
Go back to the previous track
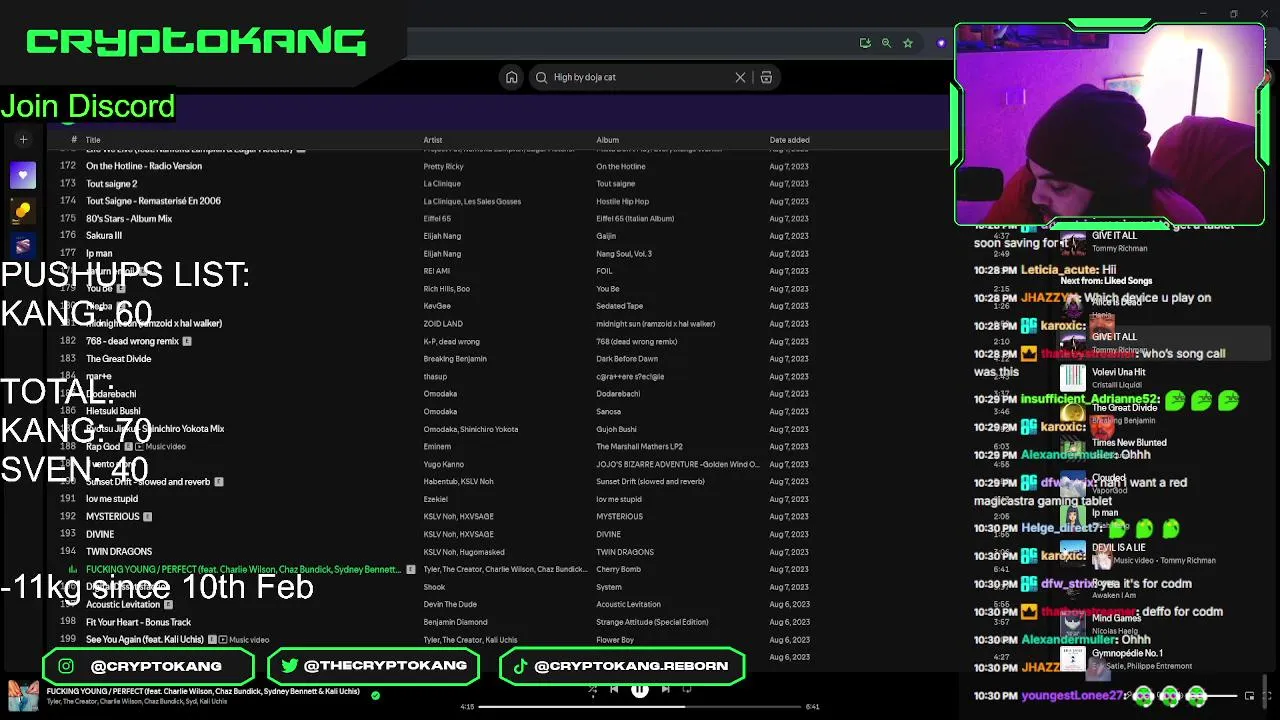[x=614, y=688]
